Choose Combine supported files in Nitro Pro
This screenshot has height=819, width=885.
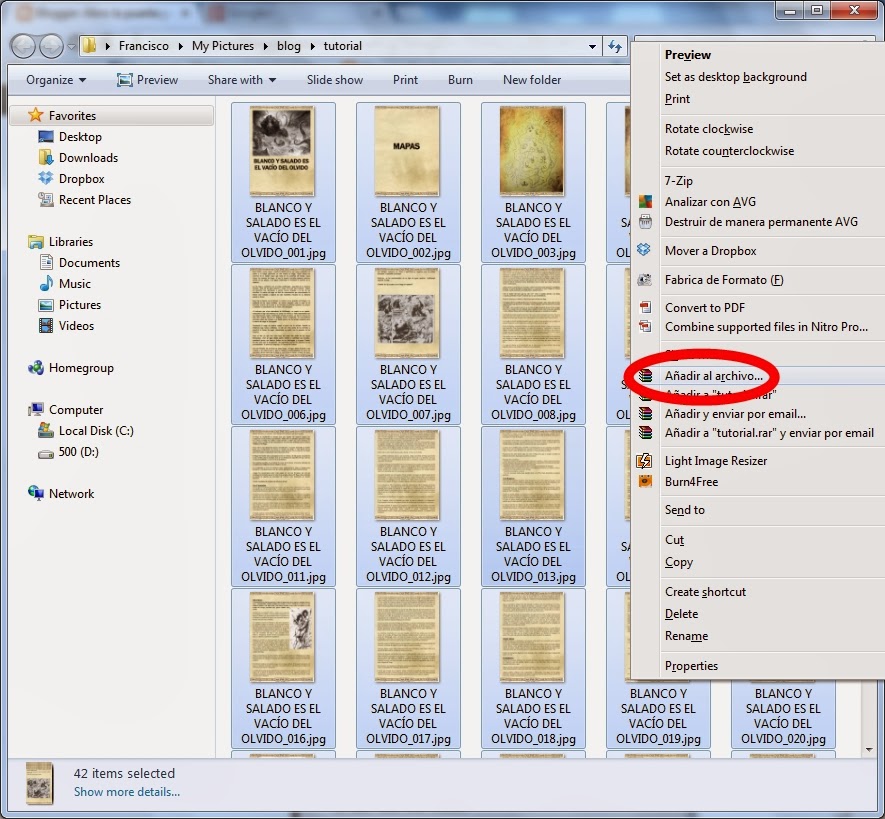coord(766,327)
